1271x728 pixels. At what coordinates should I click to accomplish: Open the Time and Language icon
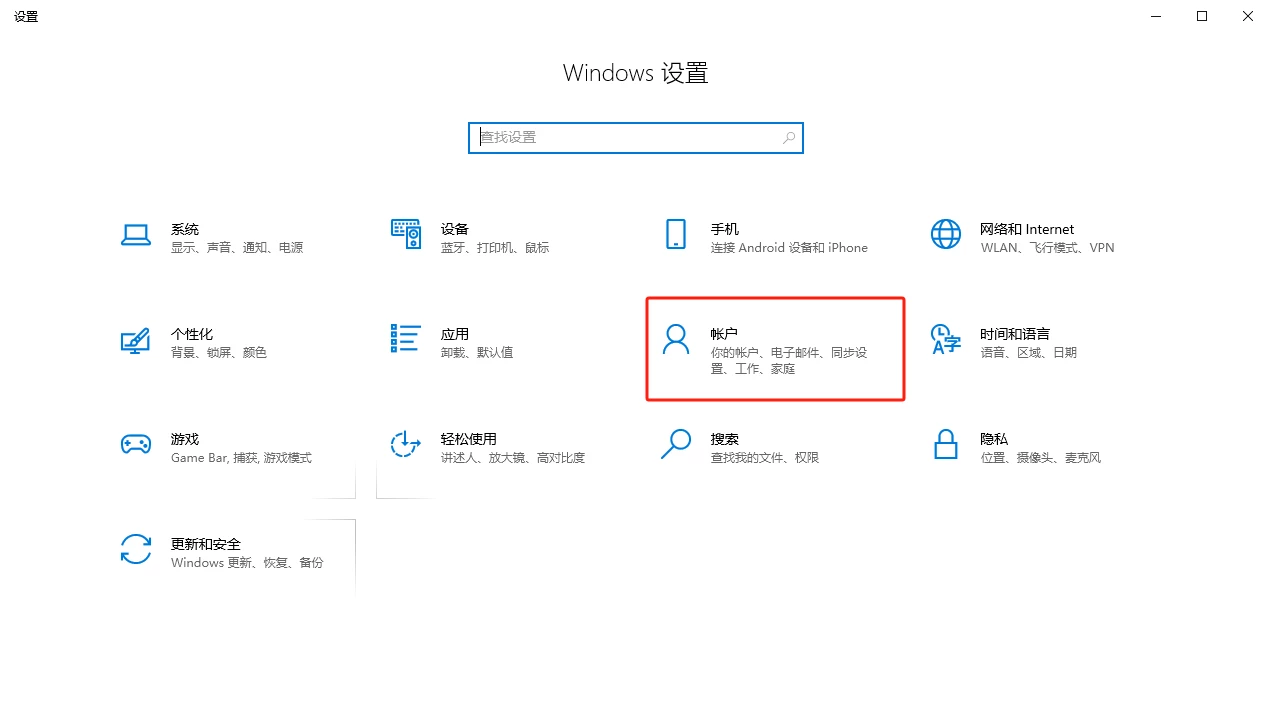pos(946,339)
